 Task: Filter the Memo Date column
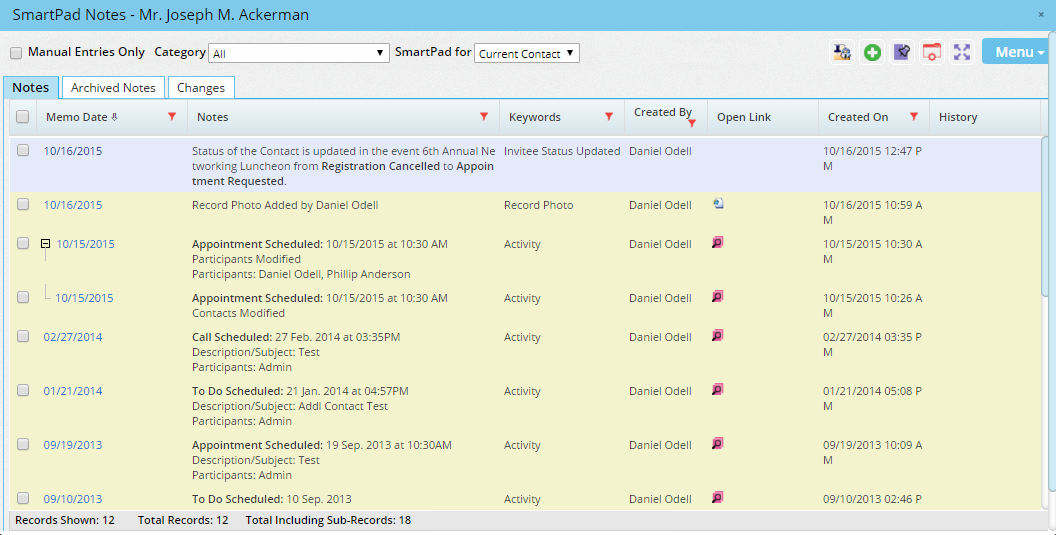(x=172, y=117)
